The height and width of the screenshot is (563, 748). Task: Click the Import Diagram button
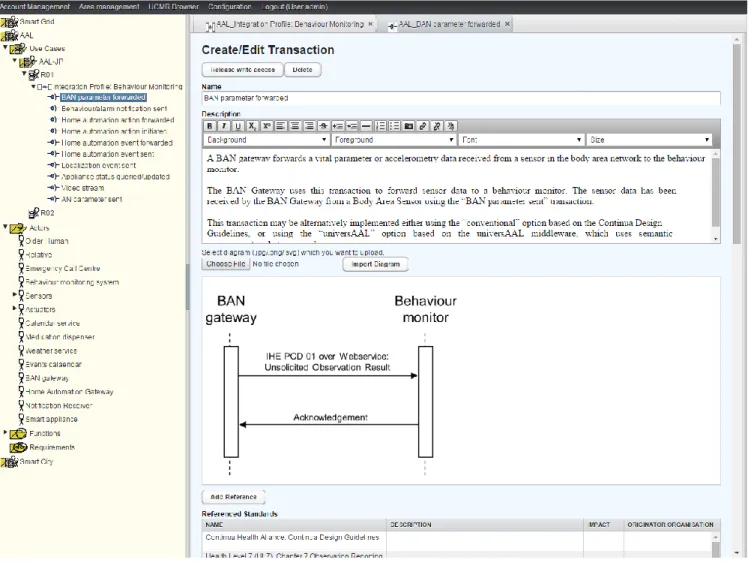click(x=375, y=264)
